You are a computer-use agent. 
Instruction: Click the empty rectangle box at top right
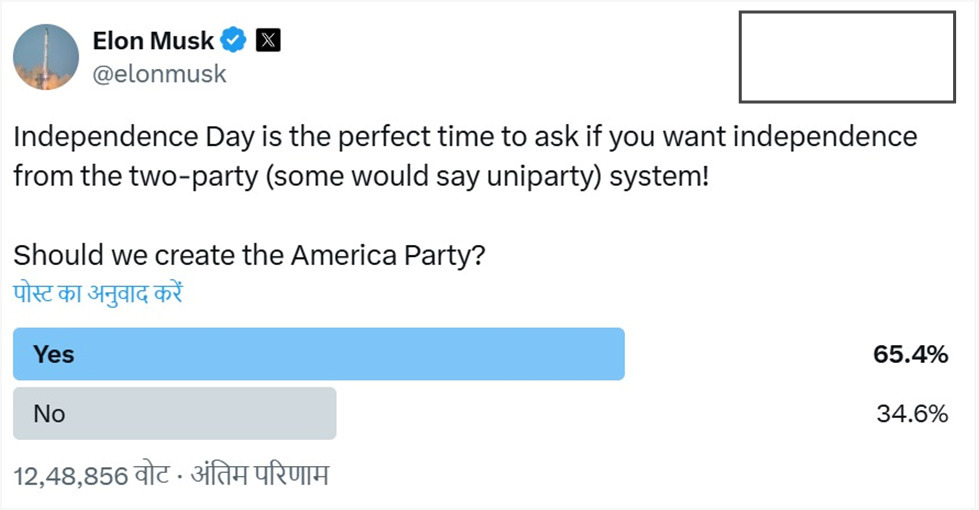(847, 57)
